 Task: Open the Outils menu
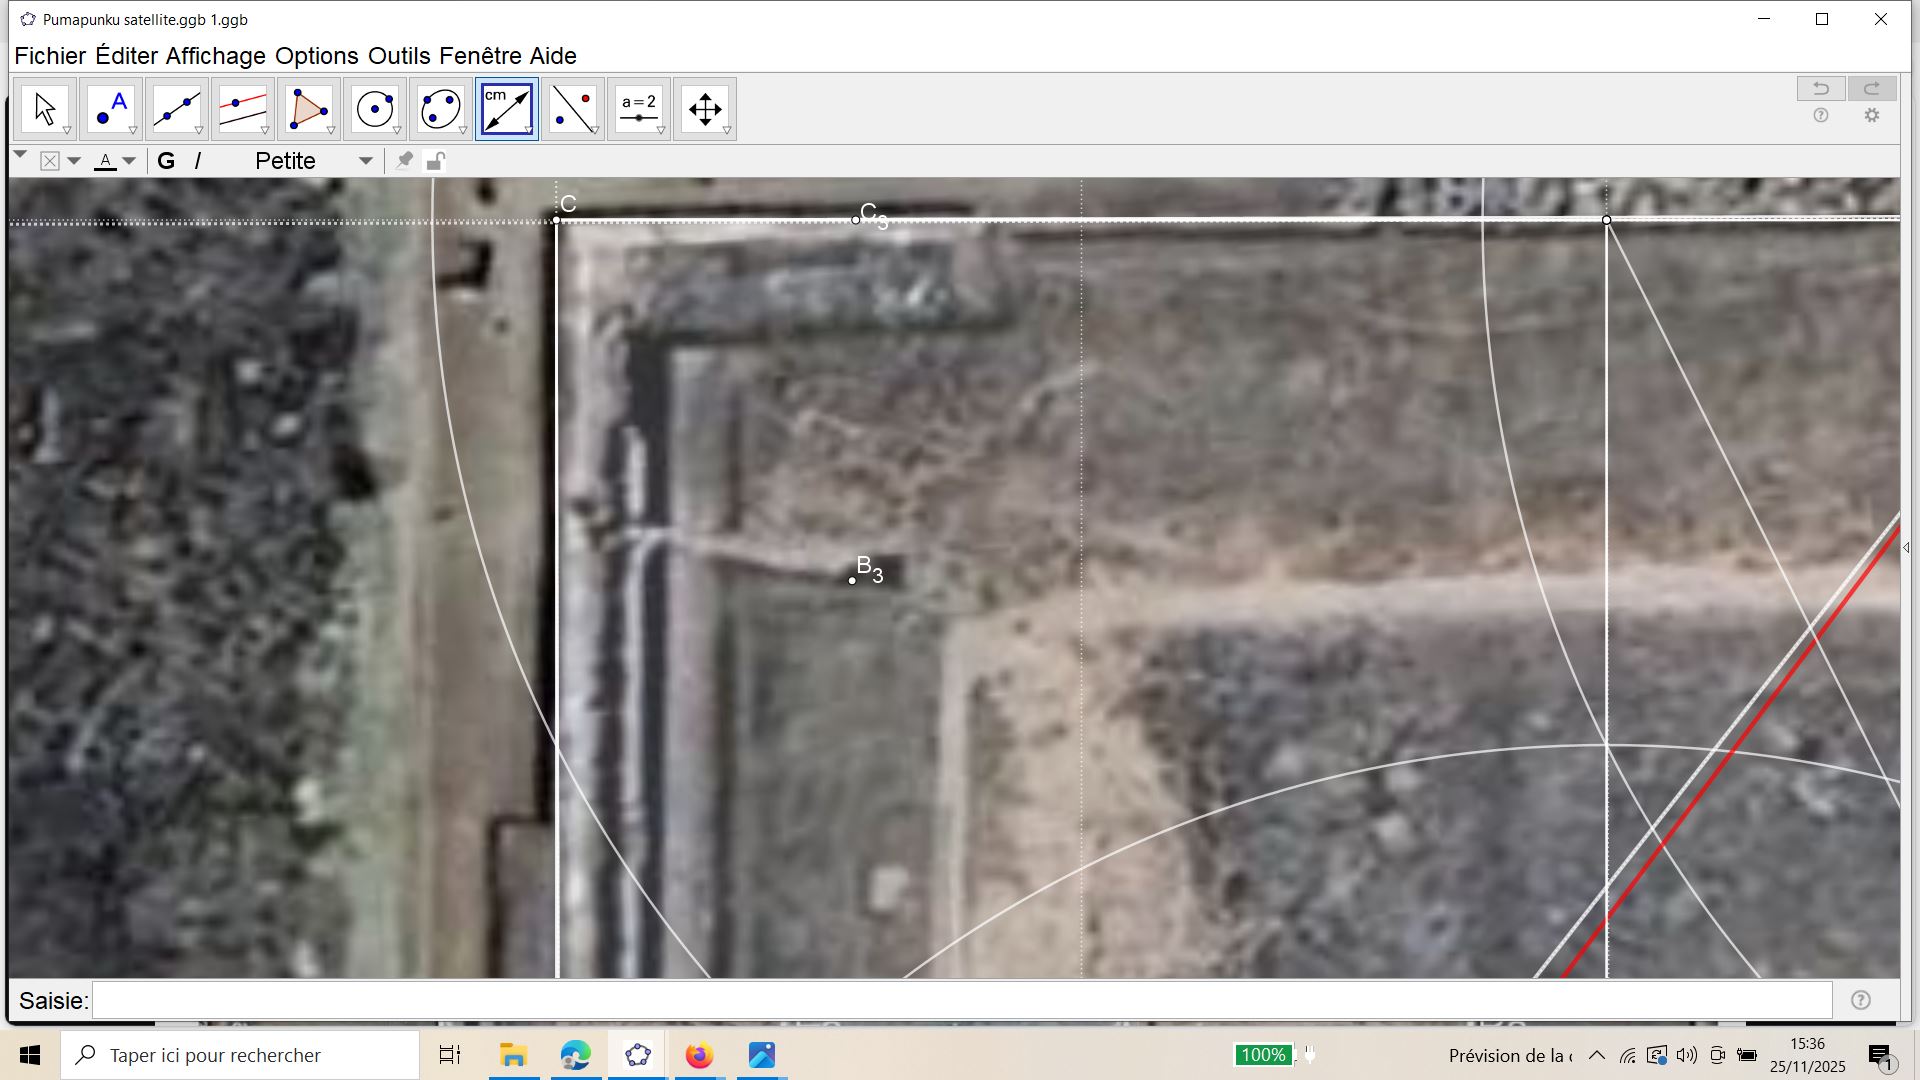tap(398, 56)
